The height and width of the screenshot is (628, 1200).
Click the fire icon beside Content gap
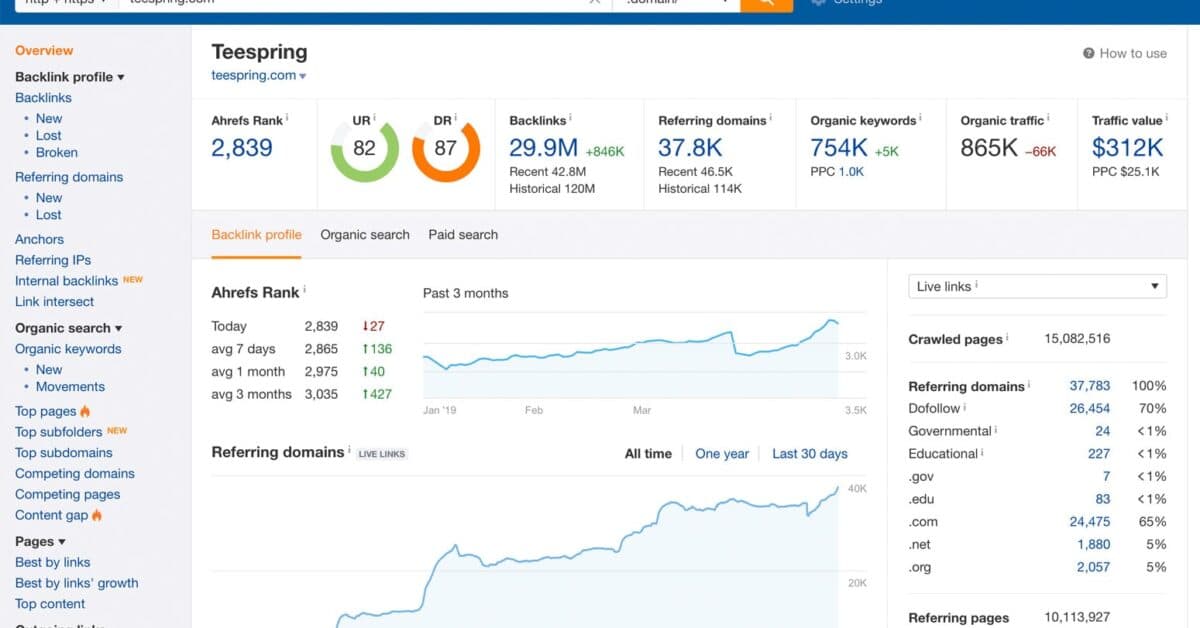pyautogui.click(x=97, y=515)
